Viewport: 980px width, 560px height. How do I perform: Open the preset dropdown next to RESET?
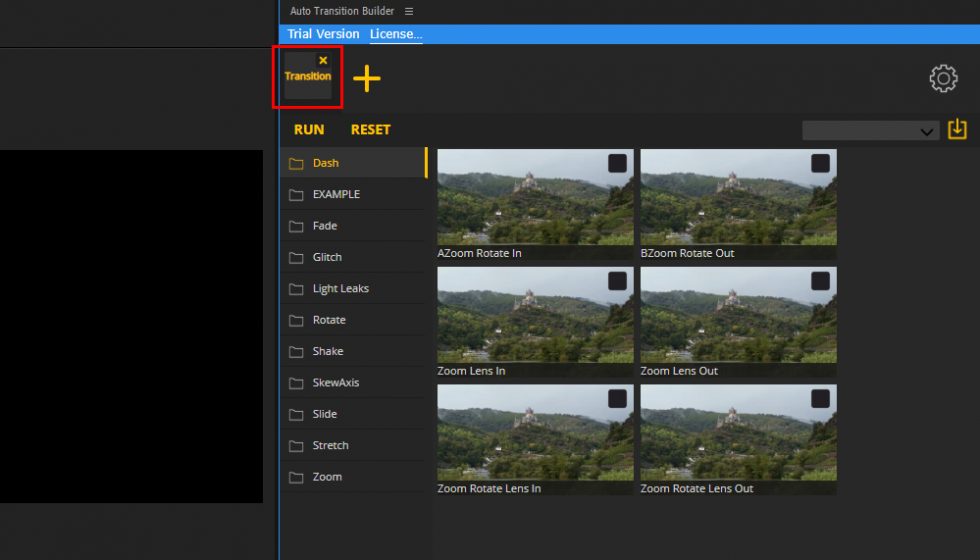click(870, 131)
